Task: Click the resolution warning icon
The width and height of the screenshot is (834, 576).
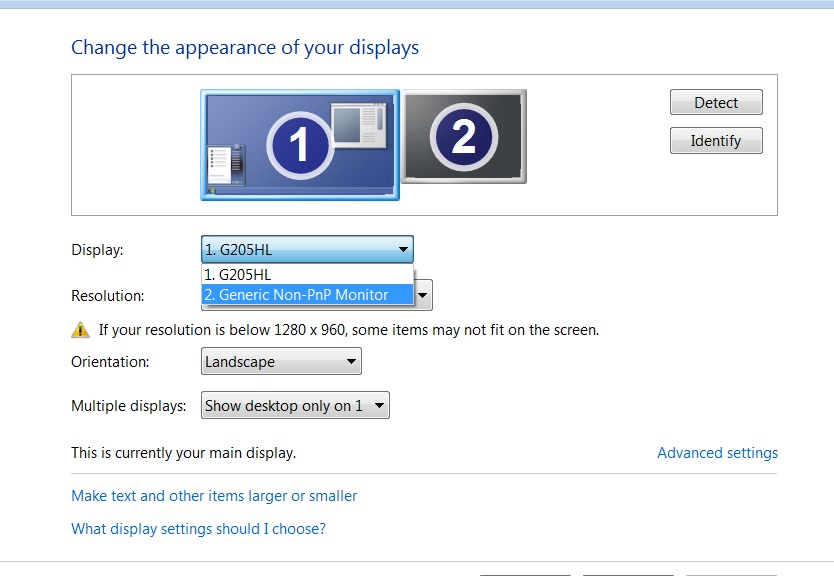Action: 80,330
